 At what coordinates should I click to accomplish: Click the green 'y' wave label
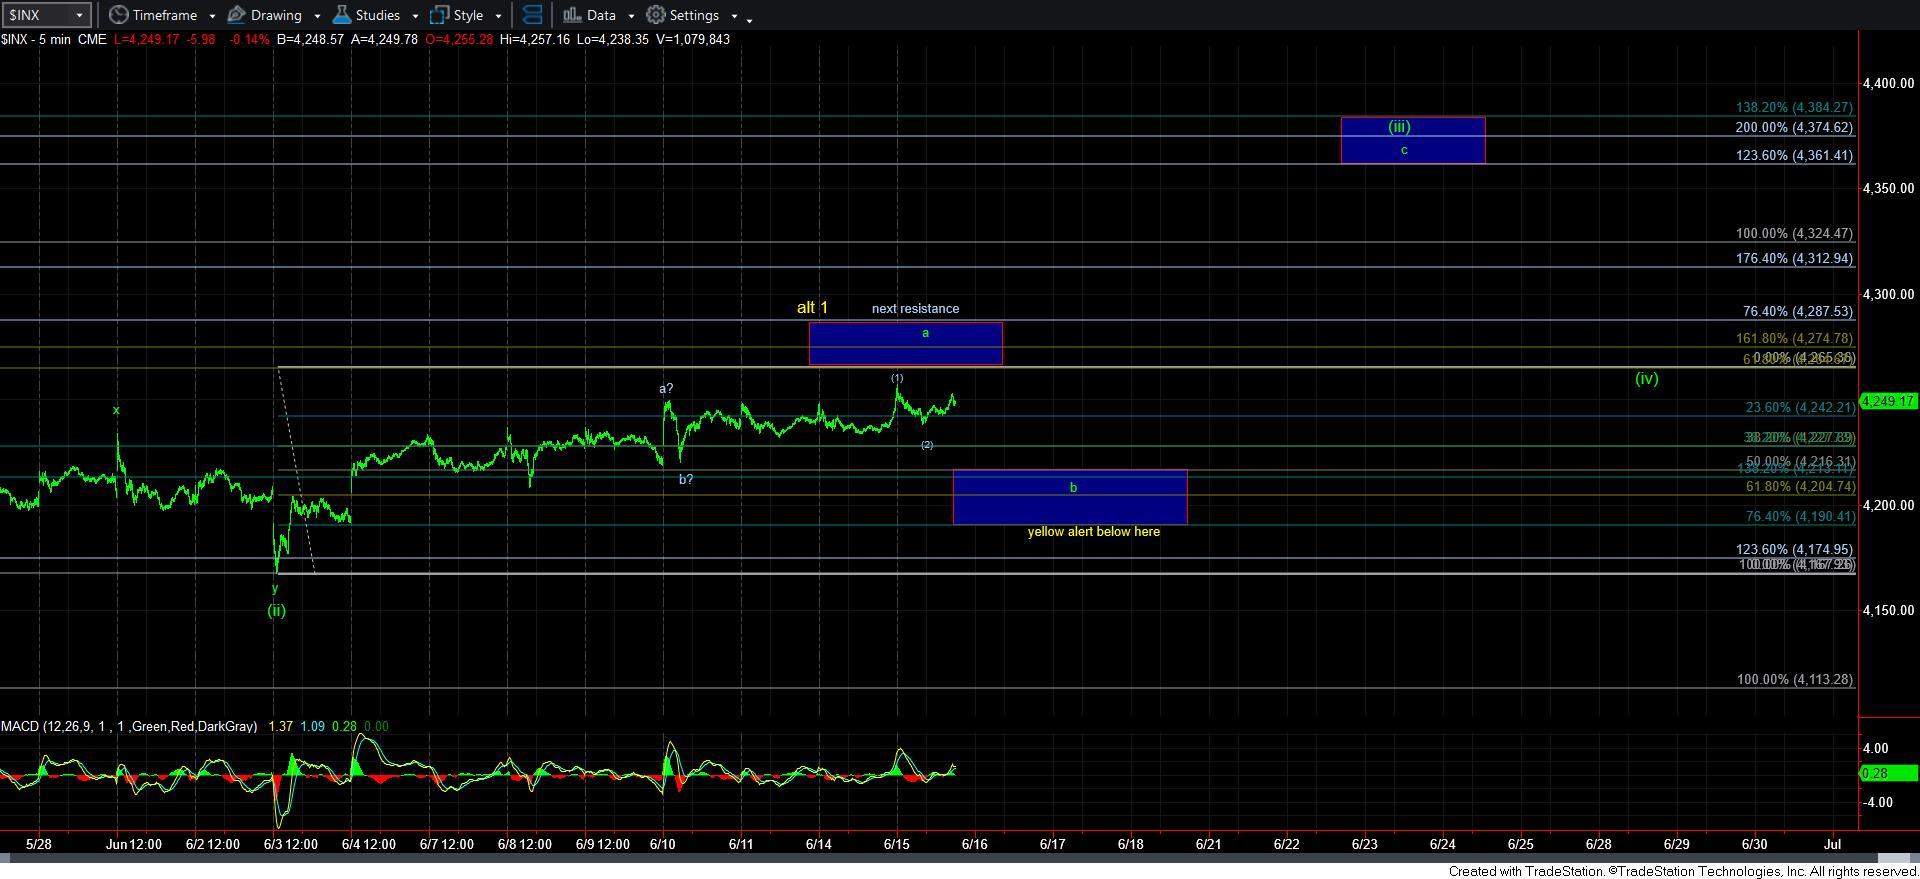(275, 588)
